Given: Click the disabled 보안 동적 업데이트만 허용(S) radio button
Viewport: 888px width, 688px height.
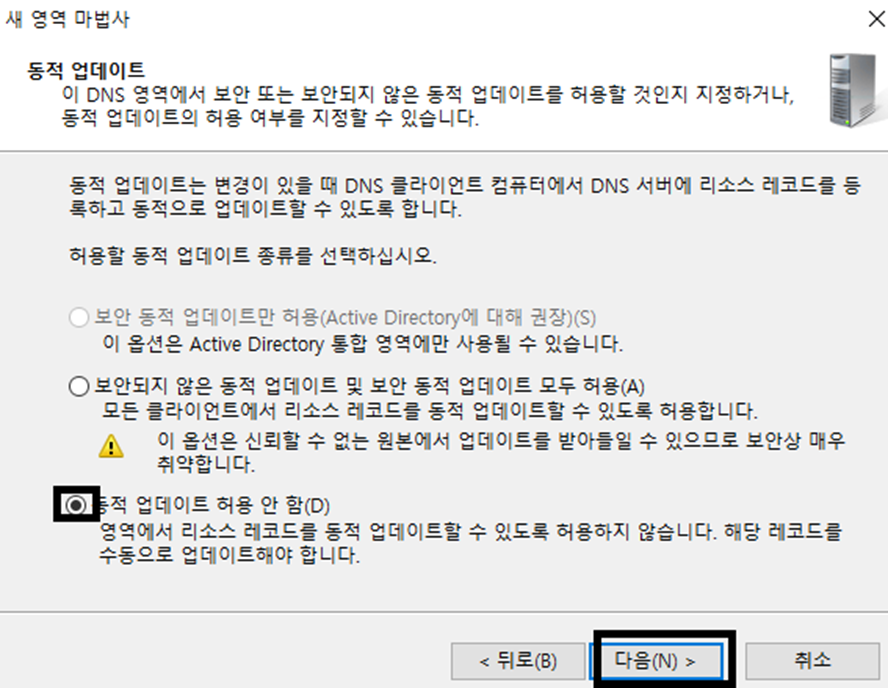Looking at the screenshot, I should (x=79, y=317).
